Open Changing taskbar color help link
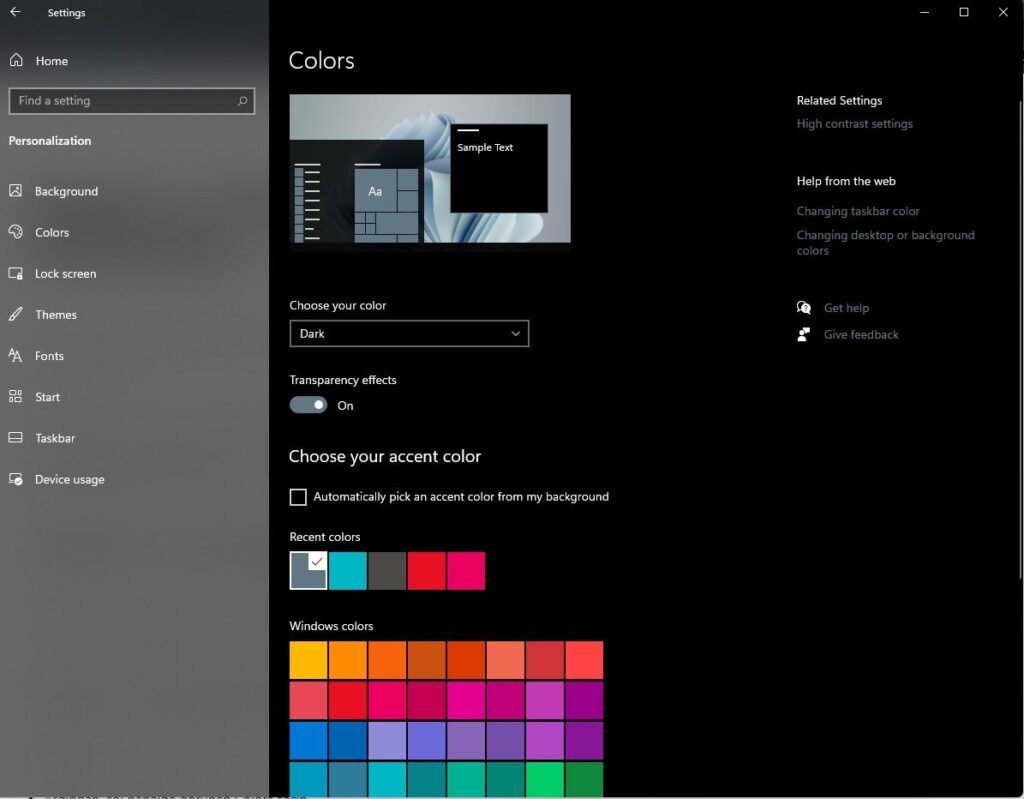Viewport: 1024px width, 799px height. [x=857, y=211]
